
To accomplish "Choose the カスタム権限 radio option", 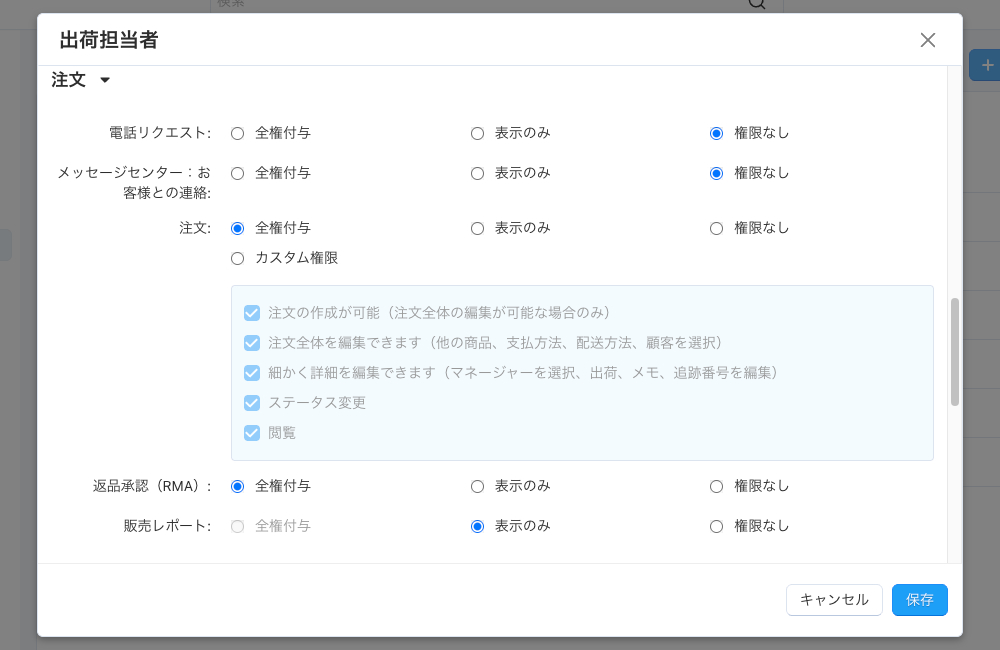I will click(237, 258).
